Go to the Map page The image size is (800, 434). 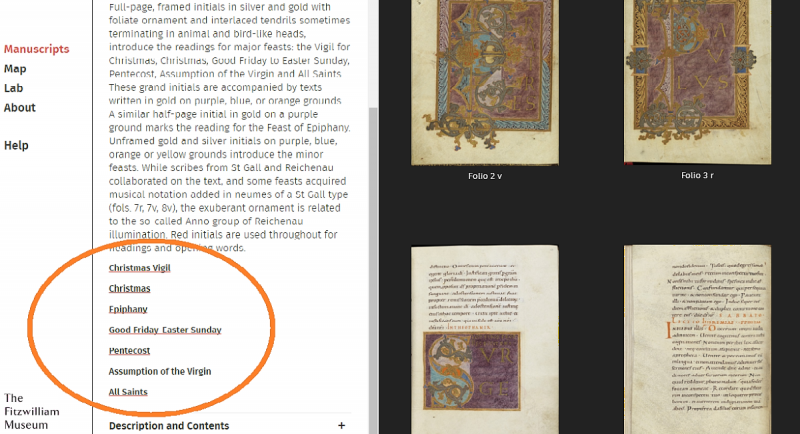coord(15,69)
